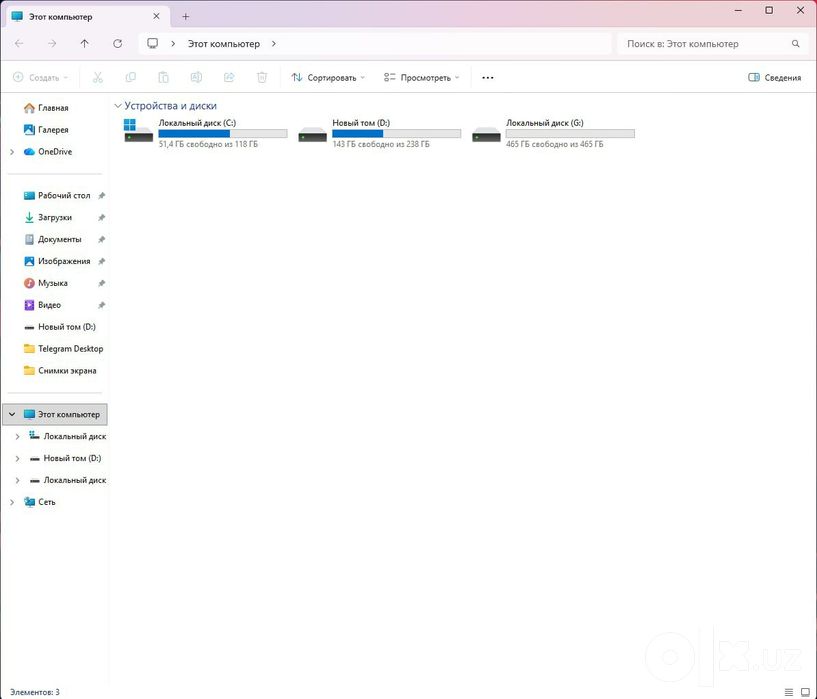Open Галерея in navigation pane

(53, 130)
